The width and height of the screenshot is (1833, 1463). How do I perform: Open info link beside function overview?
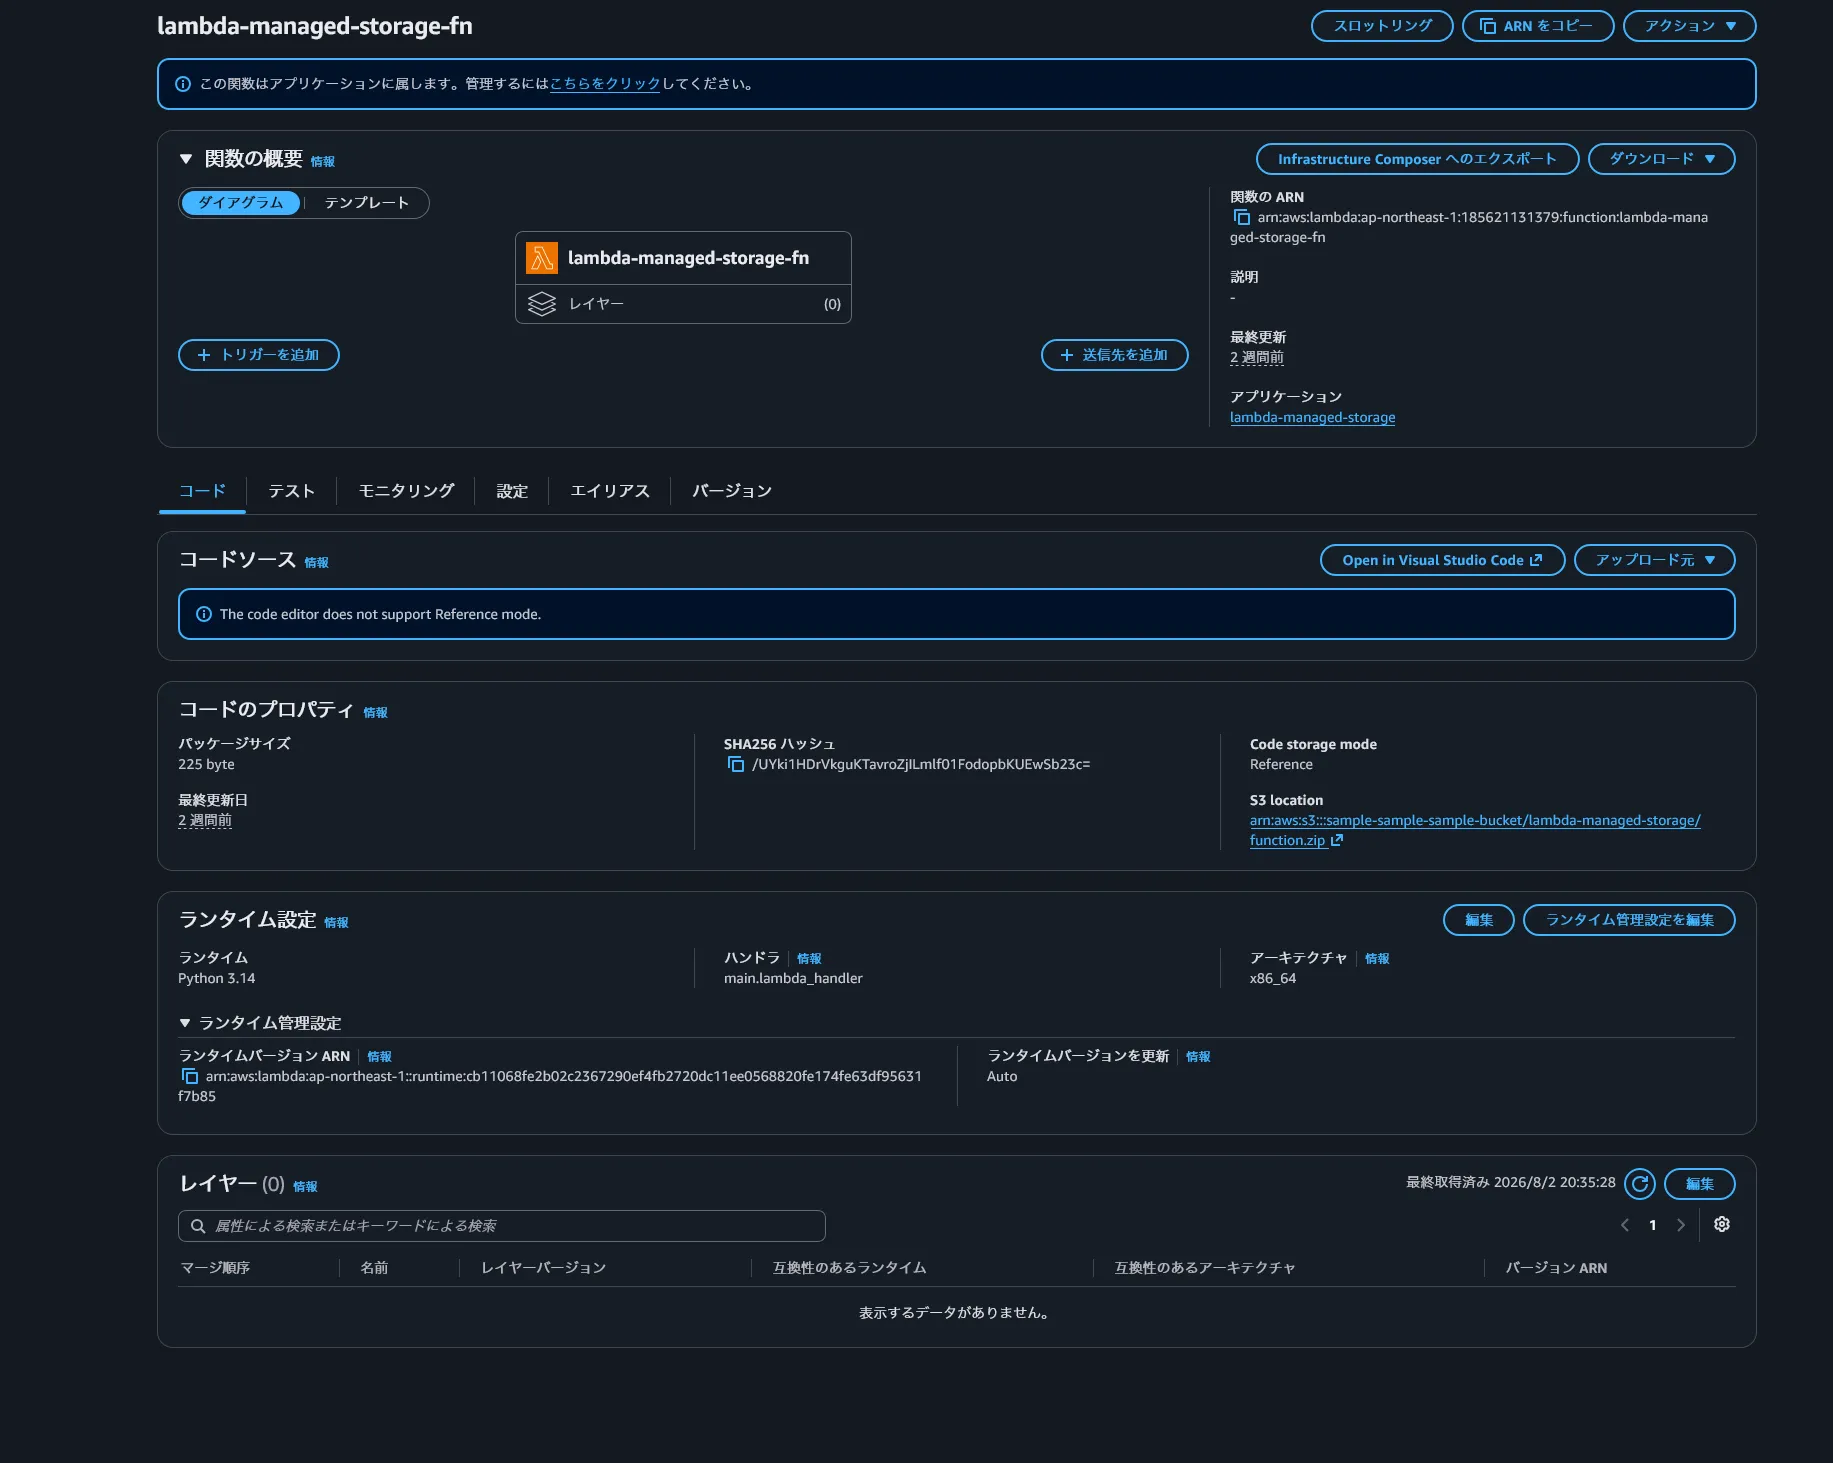coord(322,162)
